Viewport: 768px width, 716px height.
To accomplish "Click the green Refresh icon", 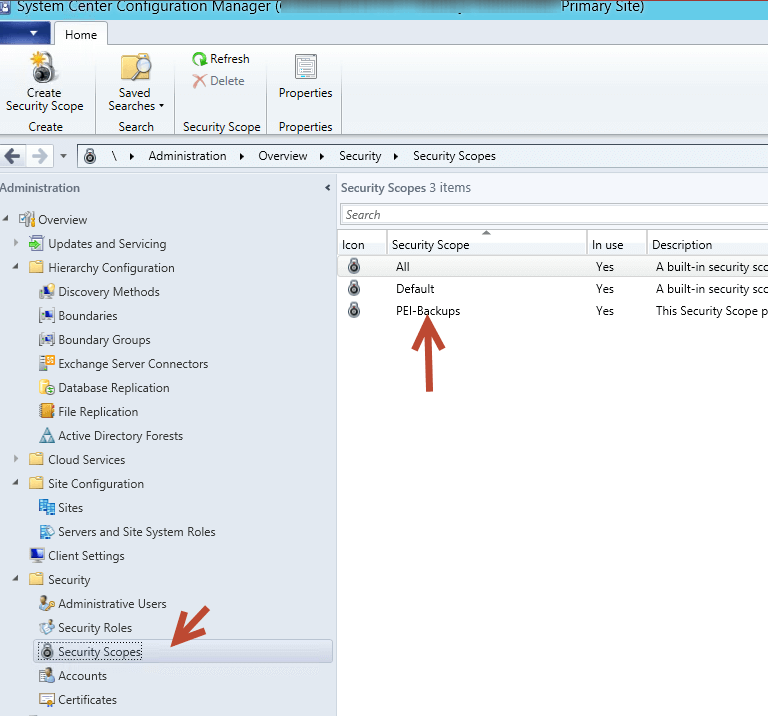I will point(199,59).
